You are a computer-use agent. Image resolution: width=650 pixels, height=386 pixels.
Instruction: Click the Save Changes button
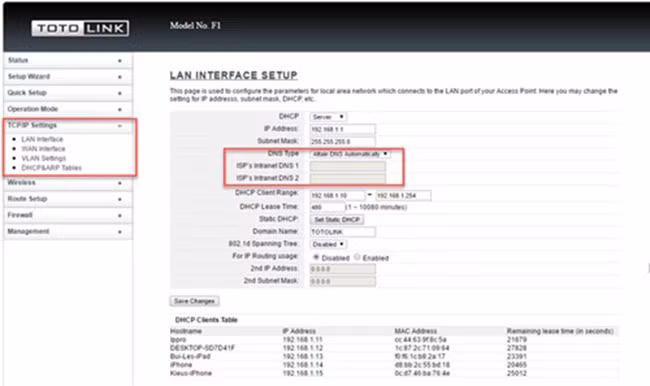194,301
